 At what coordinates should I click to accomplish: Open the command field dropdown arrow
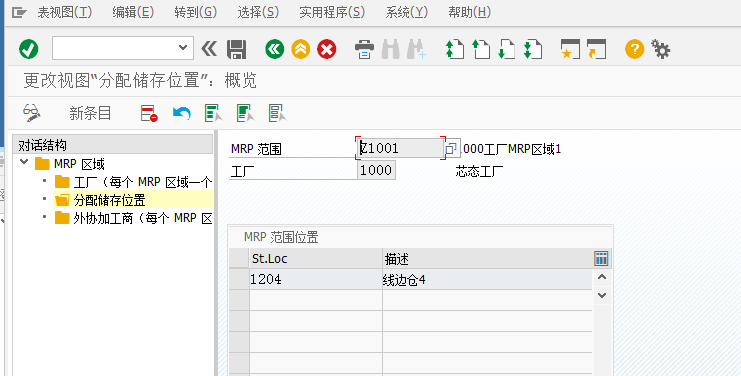[183, 48]
